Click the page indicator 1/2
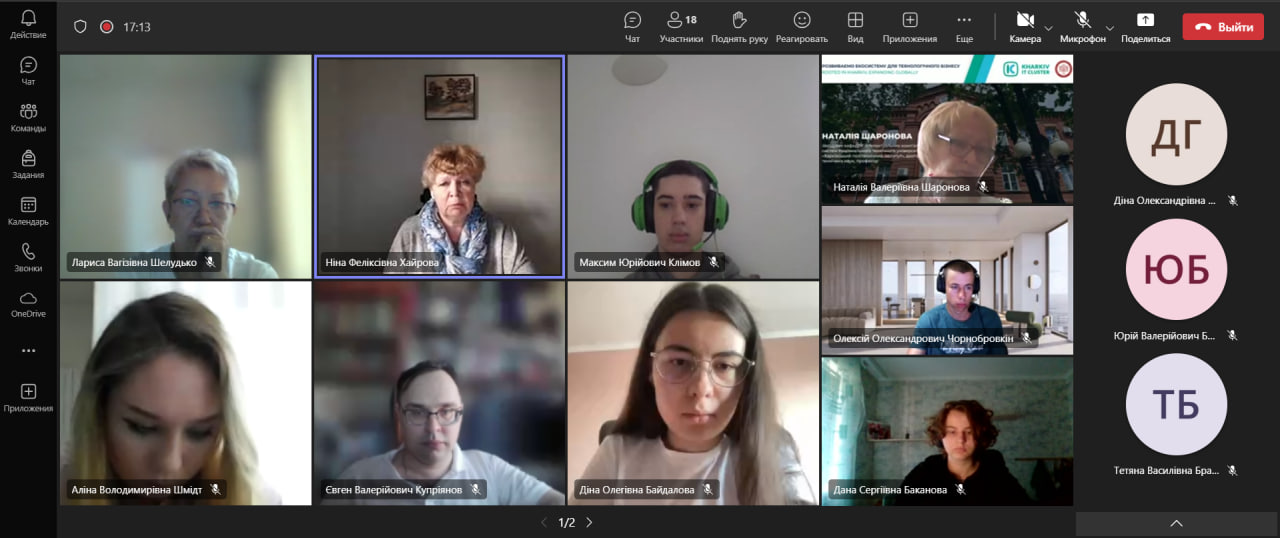The height and width of the screenshot is (538, 1280). [566, 522]
